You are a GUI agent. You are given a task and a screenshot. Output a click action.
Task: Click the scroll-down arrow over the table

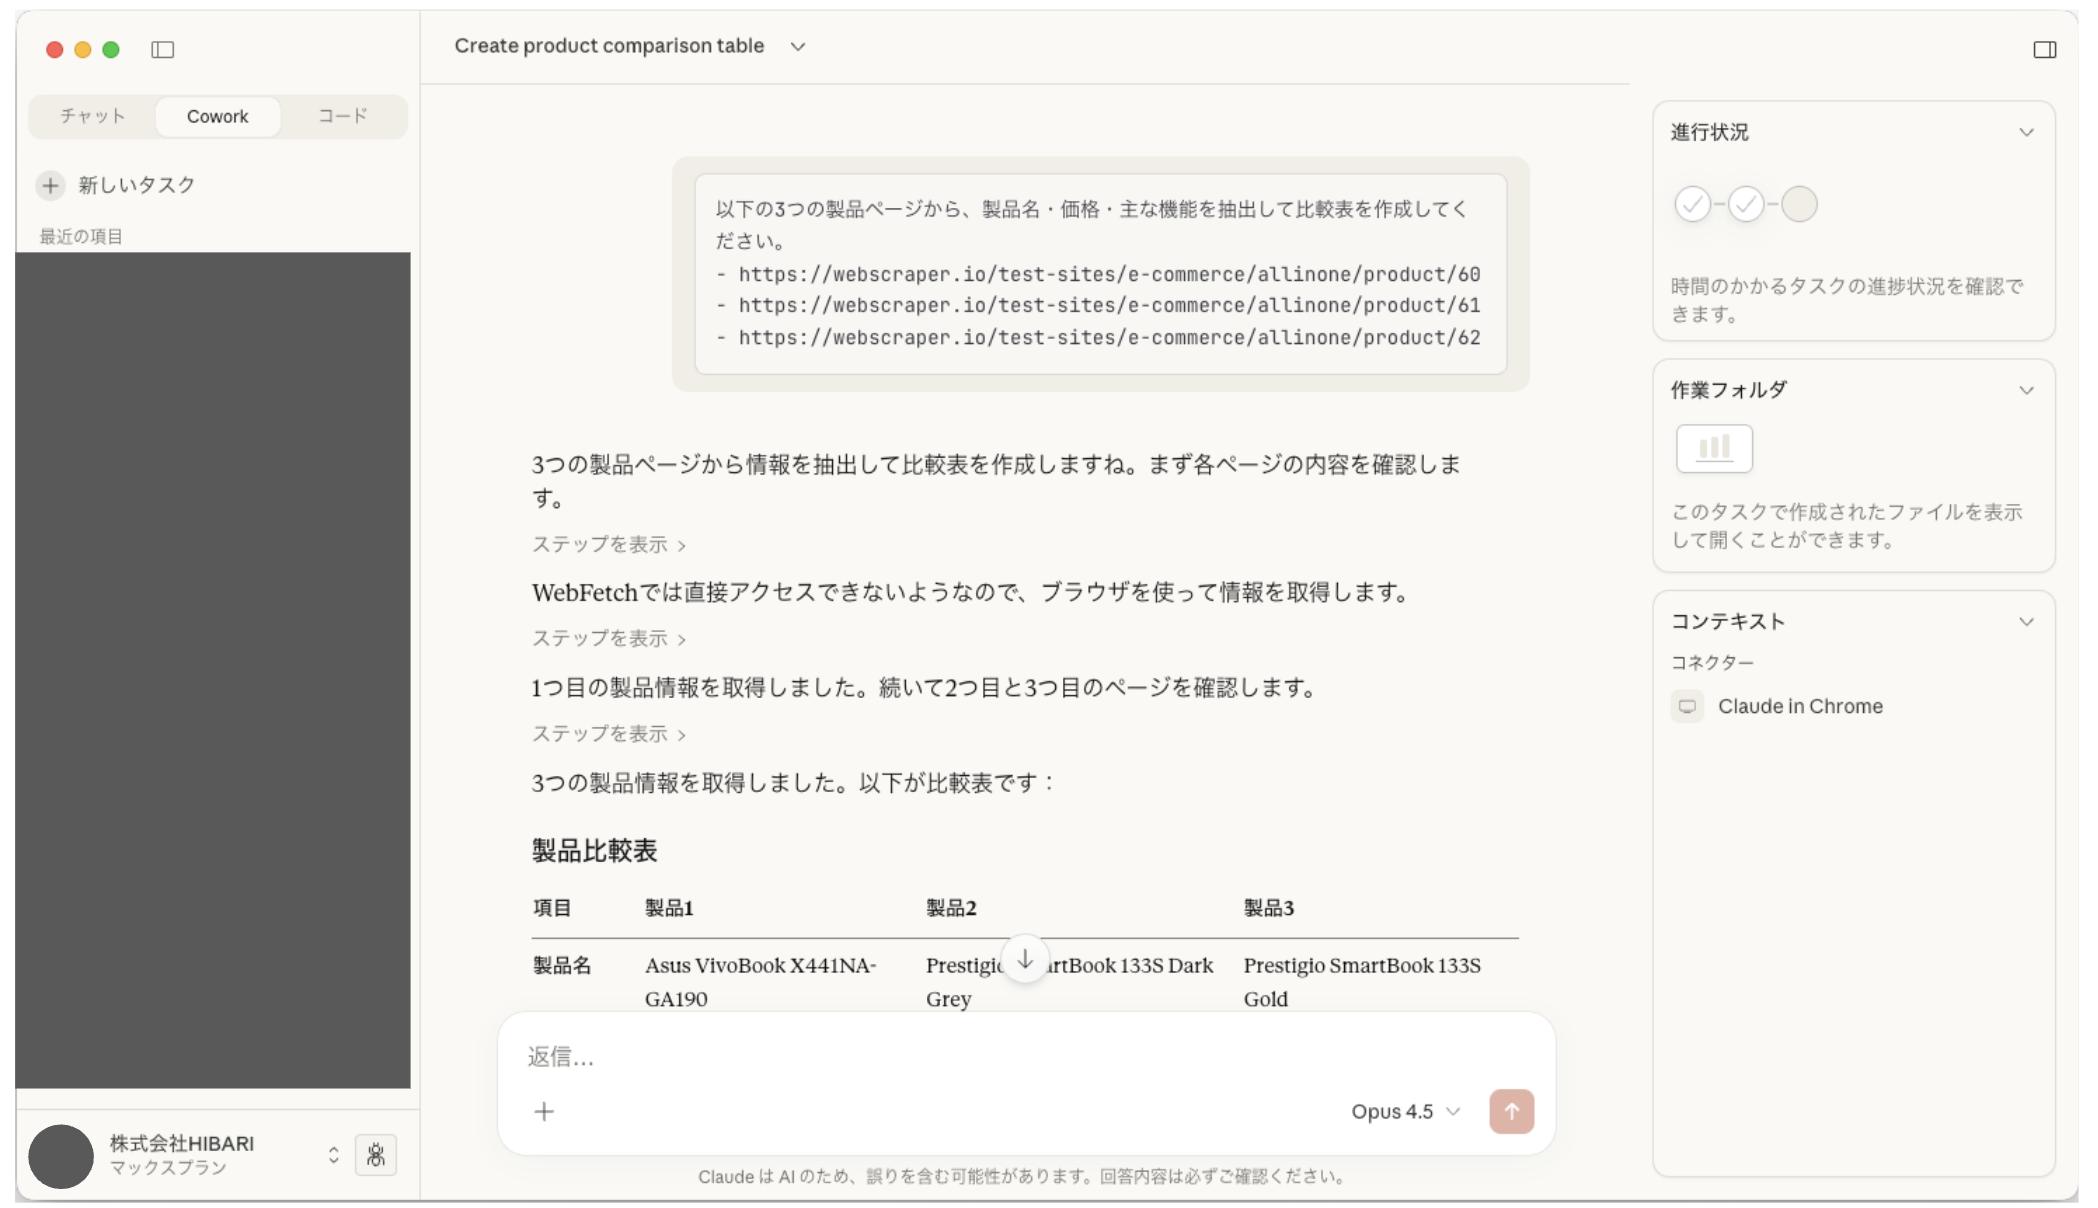1024,958
